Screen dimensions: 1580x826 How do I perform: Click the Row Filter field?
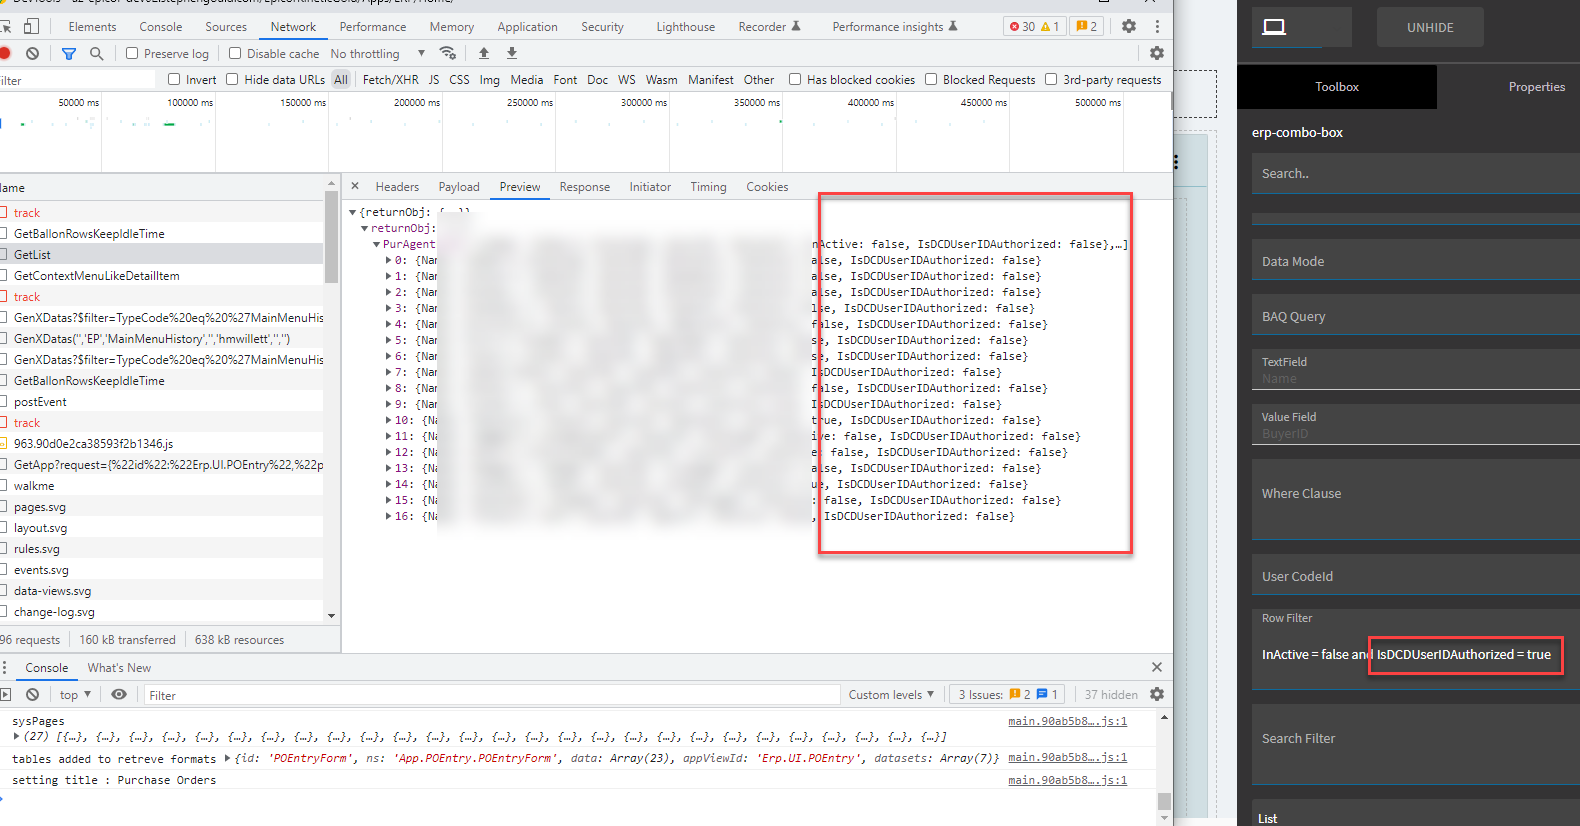pos(1415,649)
